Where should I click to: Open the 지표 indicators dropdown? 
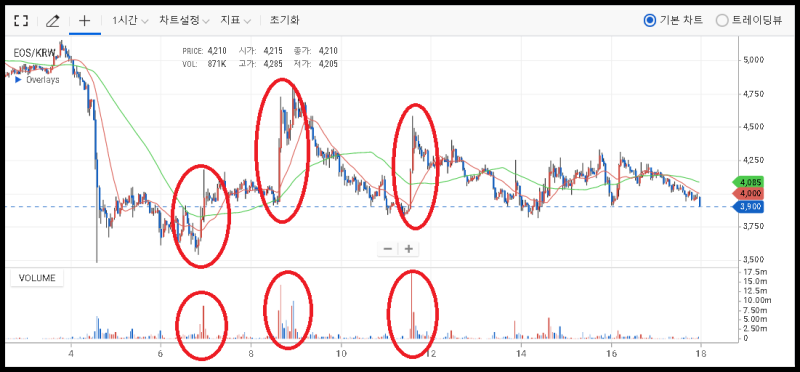coord(235,20)
